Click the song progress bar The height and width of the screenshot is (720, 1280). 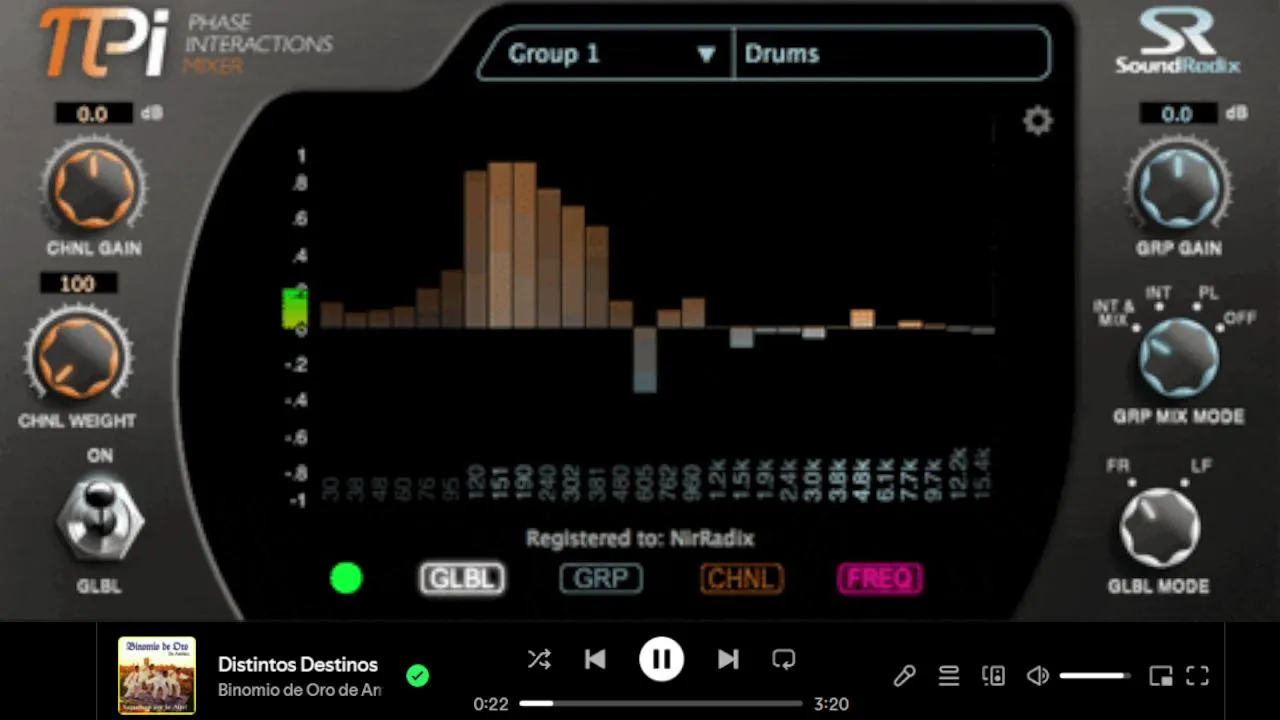point(660,703)
